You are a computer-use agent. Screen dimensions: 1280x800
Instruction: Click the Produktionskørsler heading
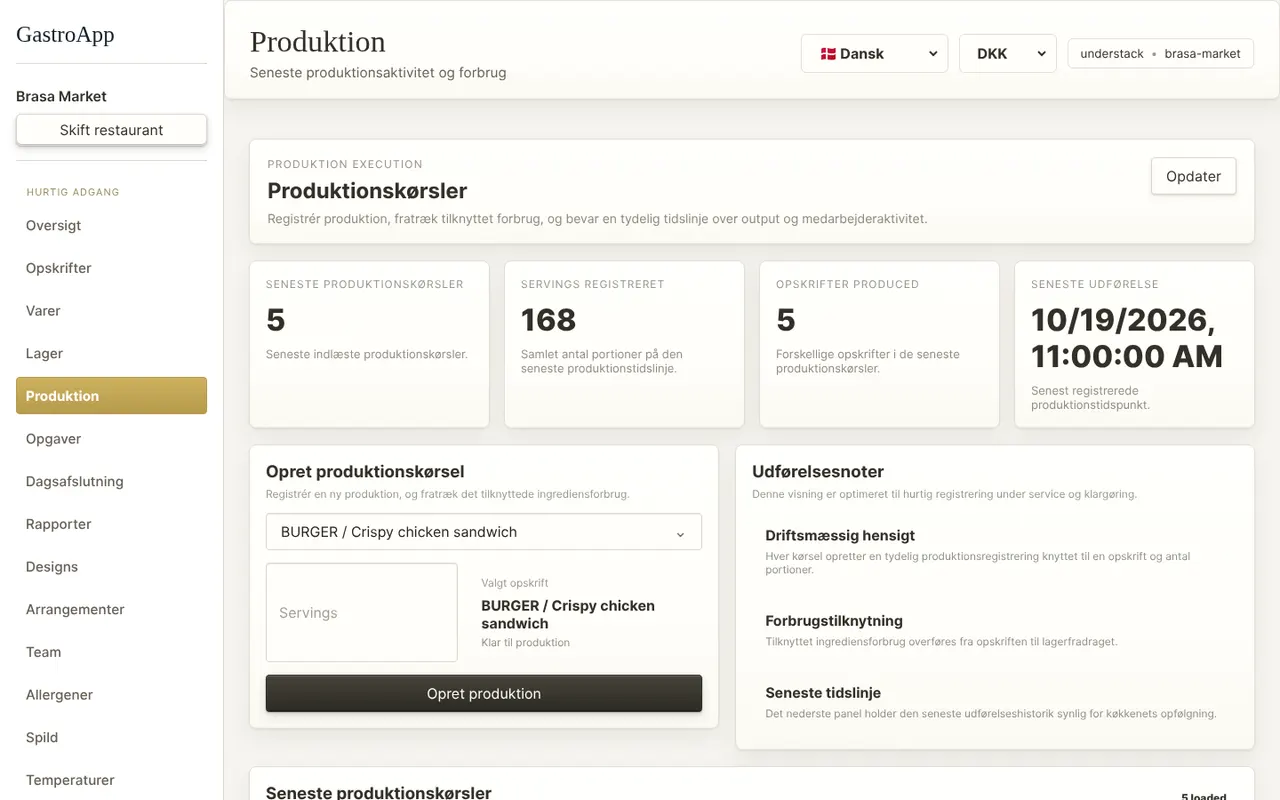(367, 190)
